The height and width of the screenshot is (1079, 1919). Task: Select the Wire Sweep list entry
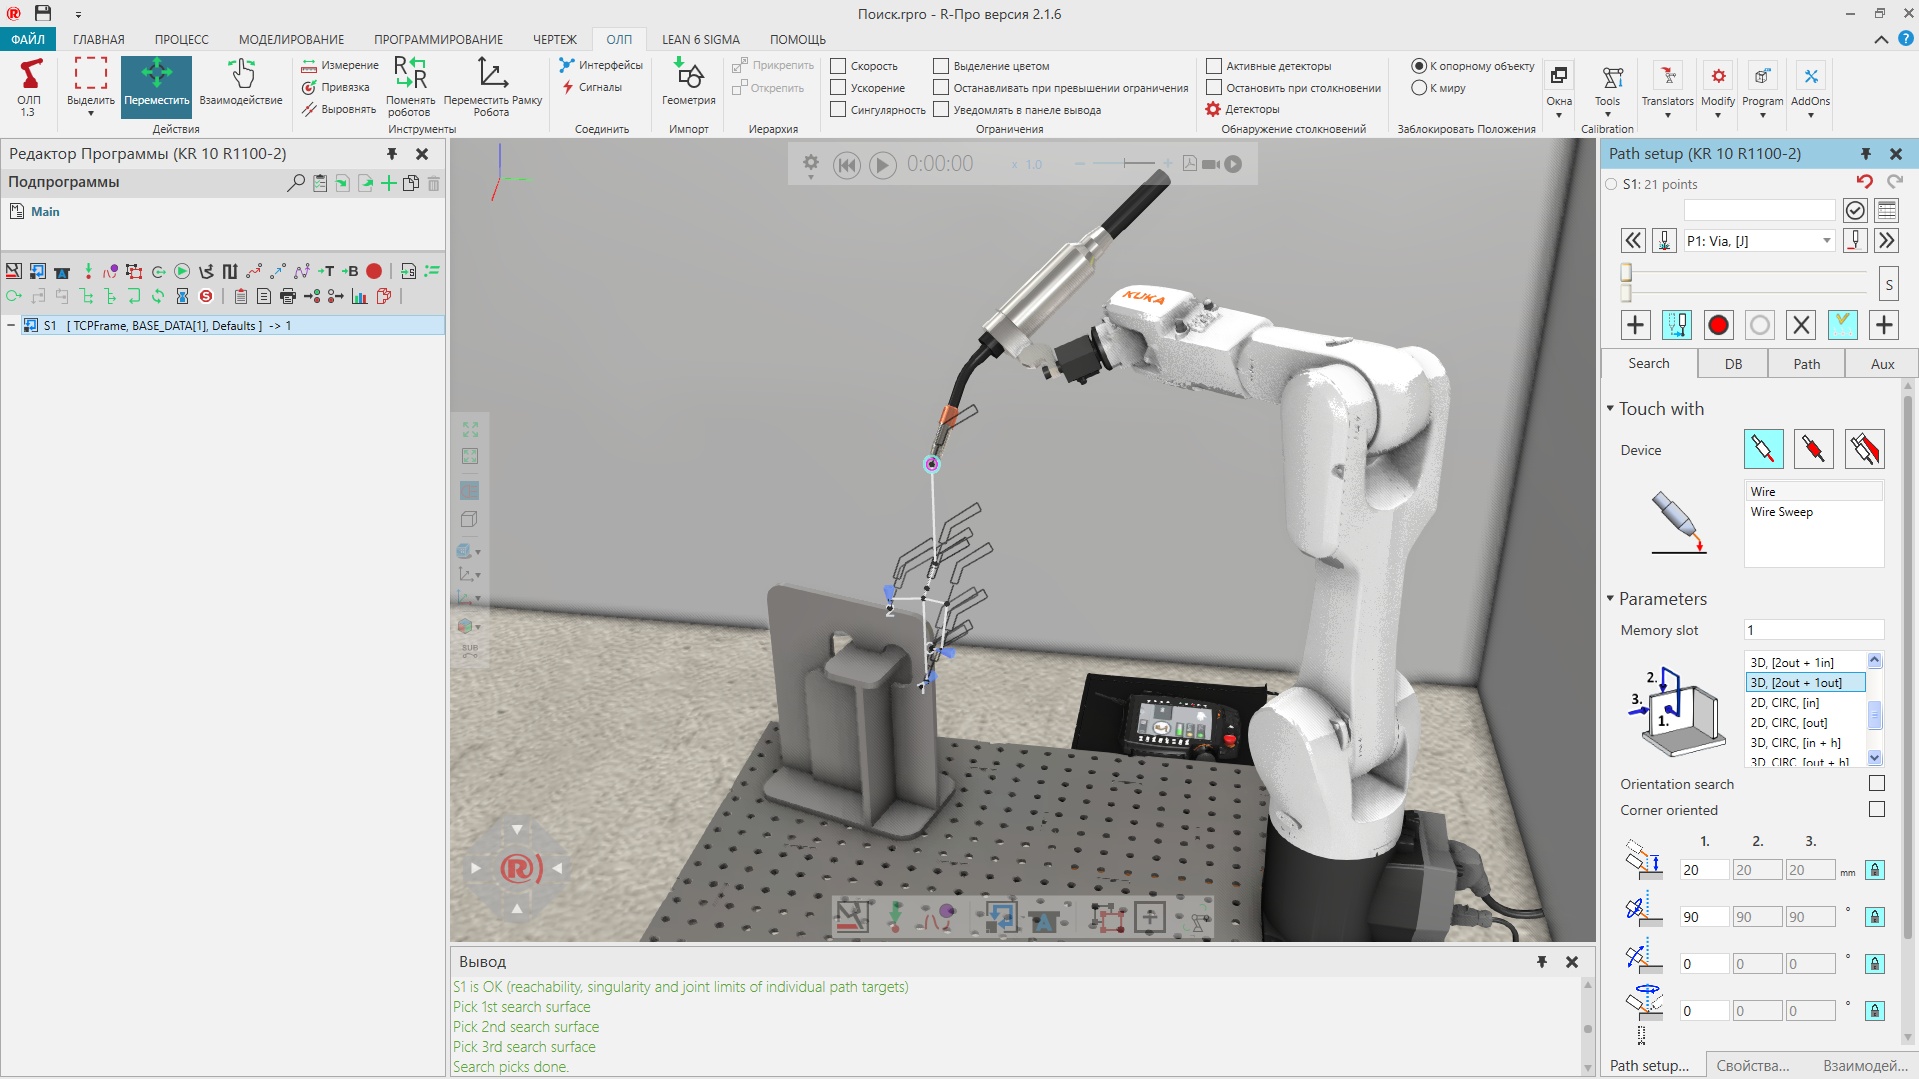pos(1781,512)
